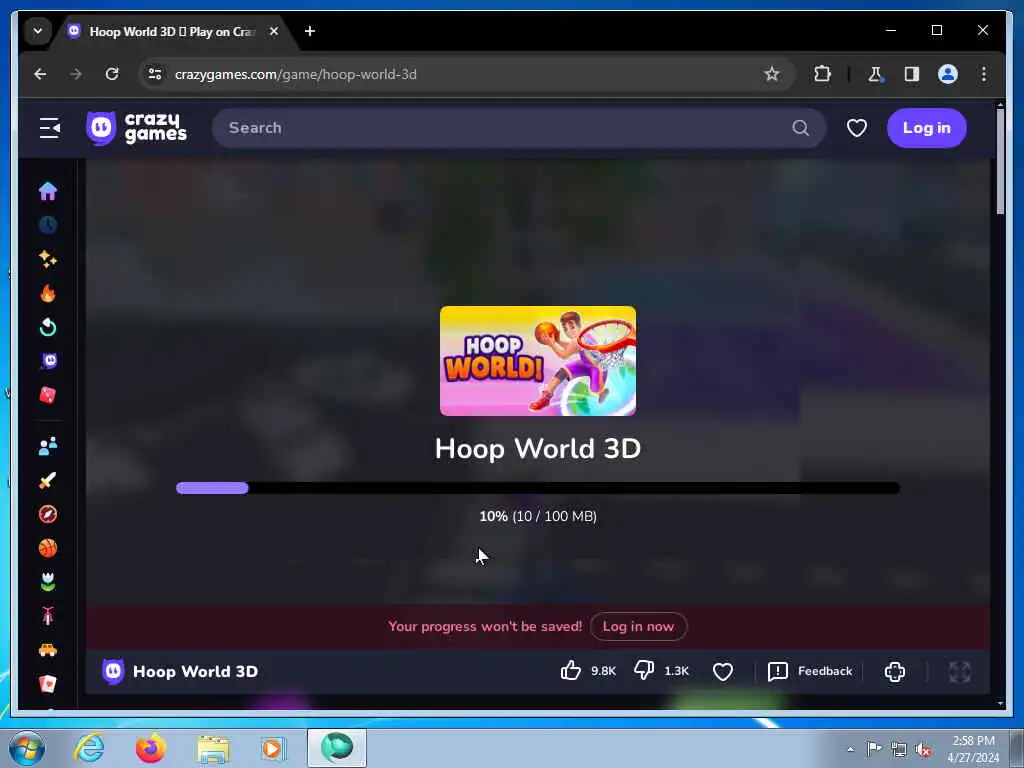Click the Log in button
Image resolution: width=1024 pixels, height=768 pixels.
tap(926, 128)
